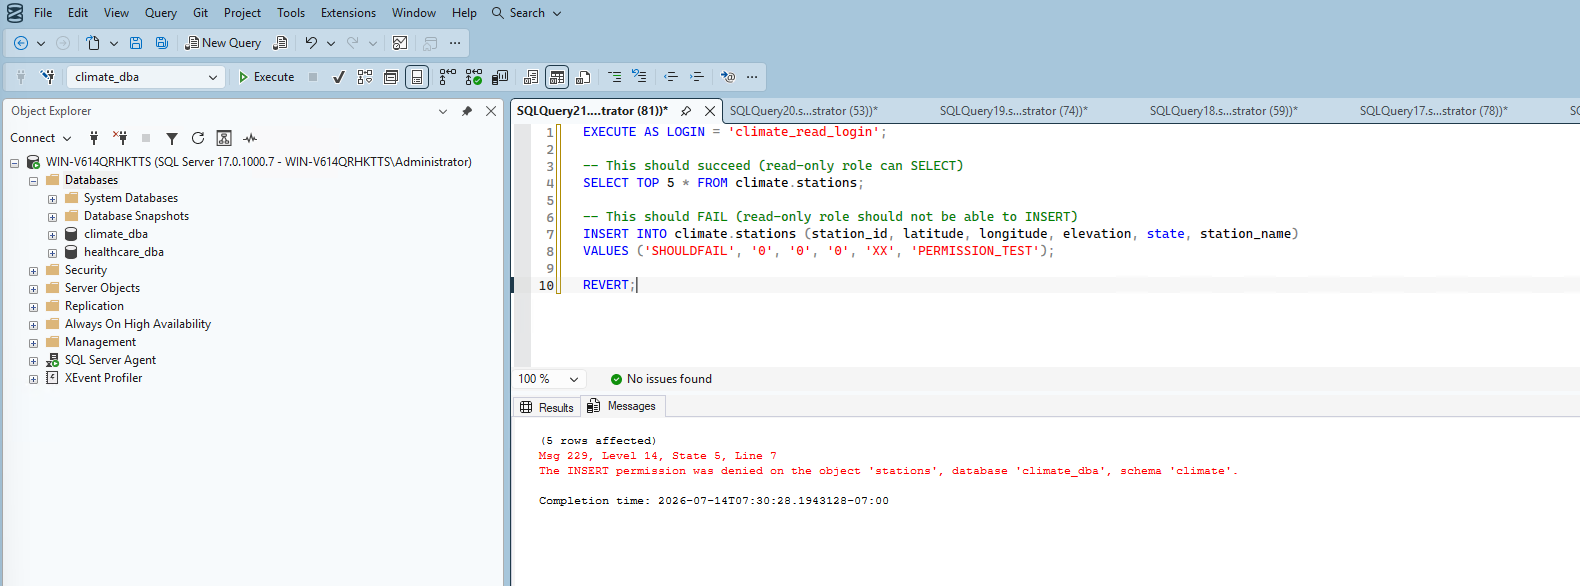Open the 100 % zoom level dropdown

coord(574,379)
